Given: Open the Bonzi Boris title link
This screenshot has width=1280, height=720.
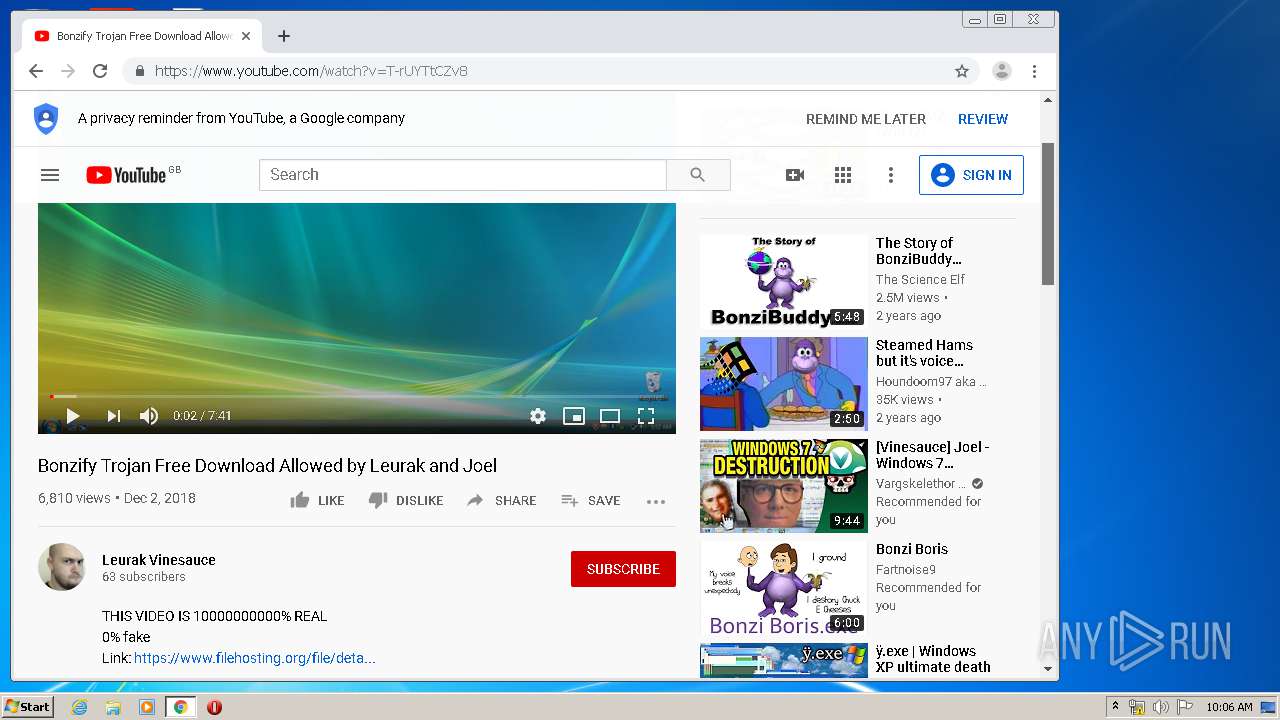Looking at the screenshot, I should click(x=912, y=549).
